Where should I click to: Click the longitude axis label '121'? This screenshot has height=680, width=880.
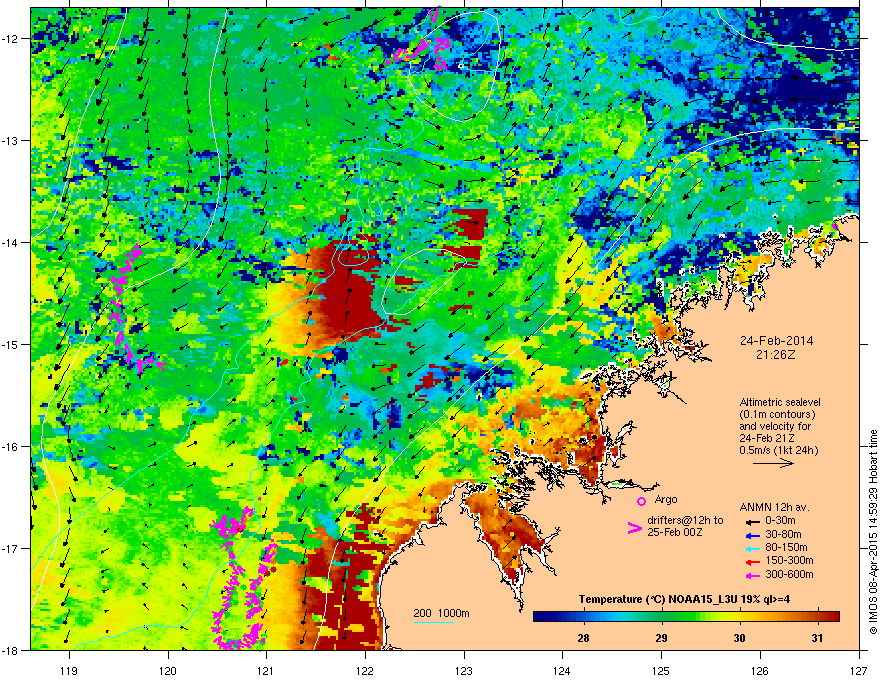click(266, 670)
